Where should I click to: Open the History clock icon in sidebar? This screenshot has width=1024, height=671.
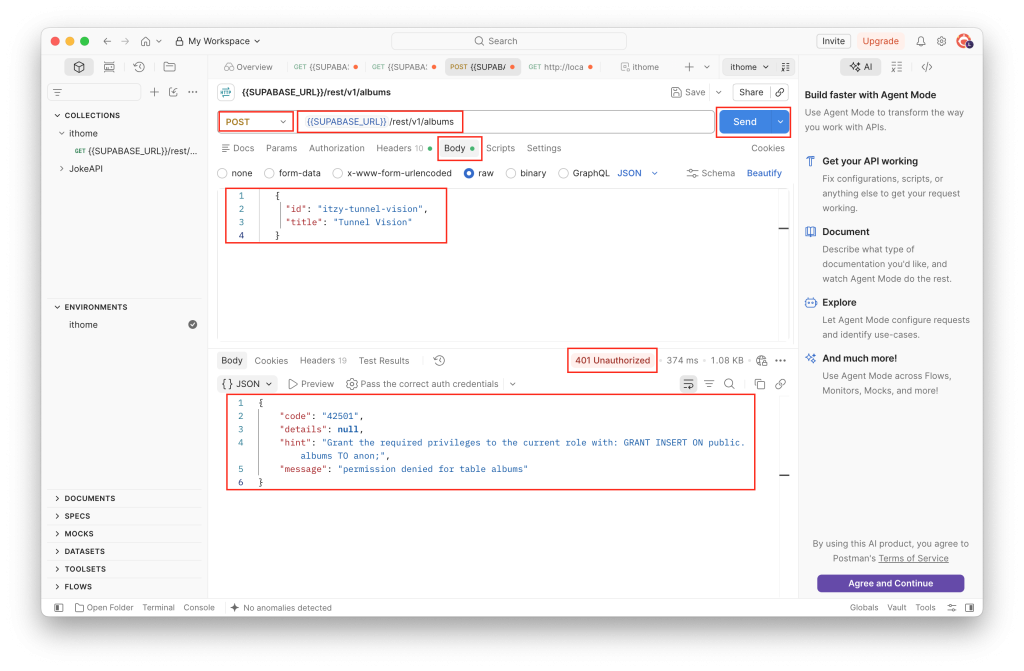point(139,67)
